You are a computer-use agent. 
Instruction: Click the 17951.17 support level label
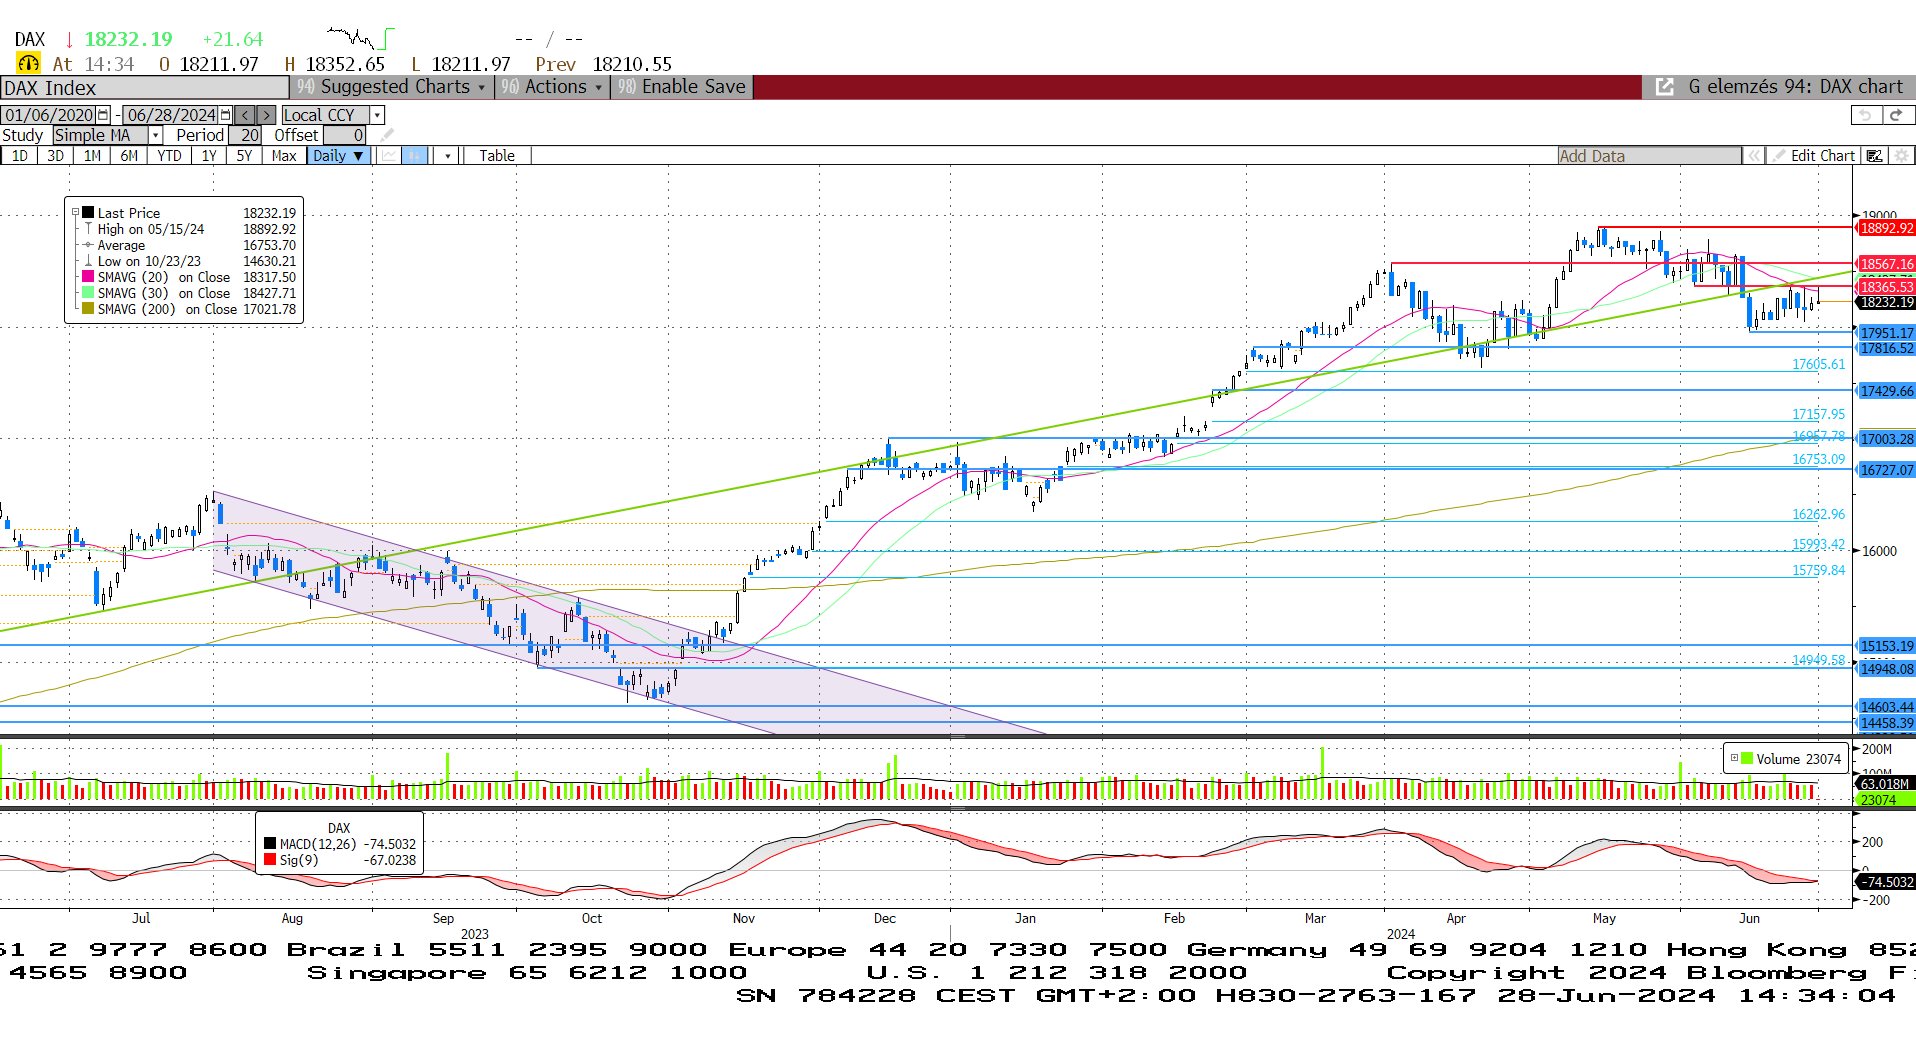(1886, 333)
